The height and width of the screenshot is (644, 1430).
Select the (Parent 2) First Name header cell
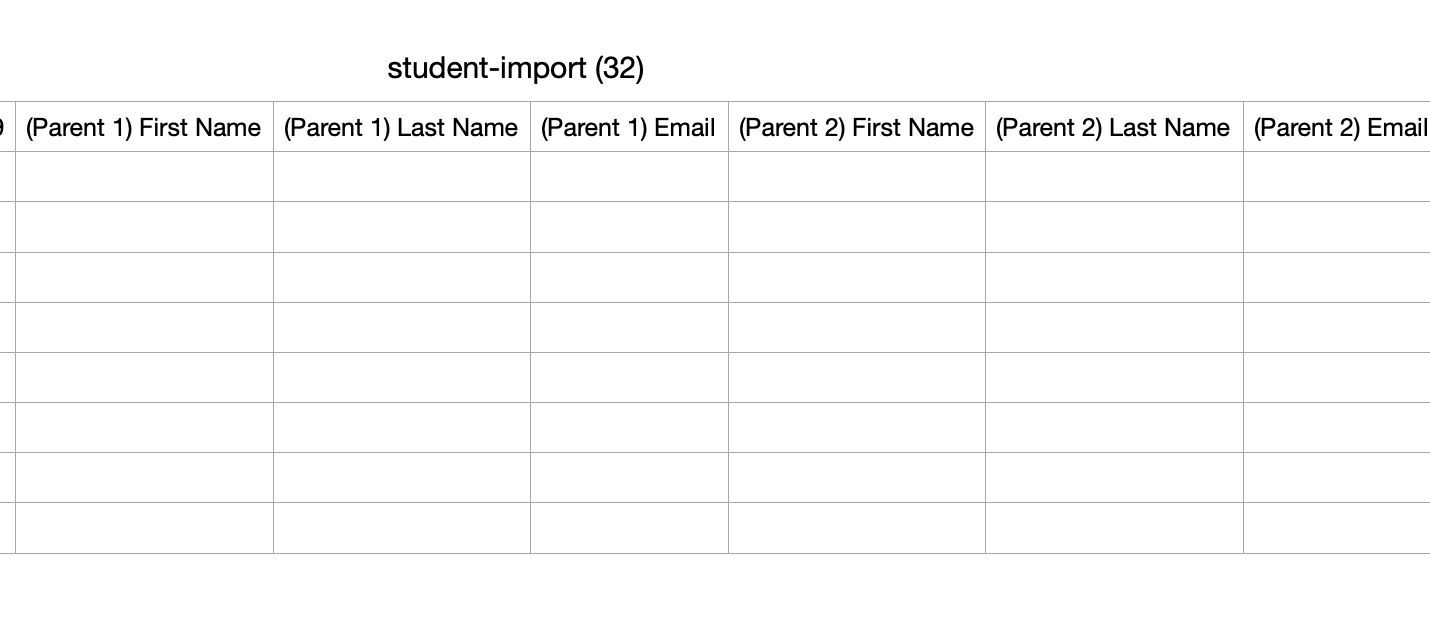[x=857, y=127]
